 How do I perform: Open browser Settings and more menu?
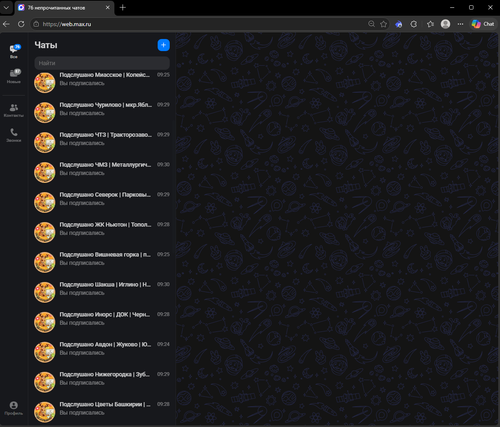(x=460, y=24)
